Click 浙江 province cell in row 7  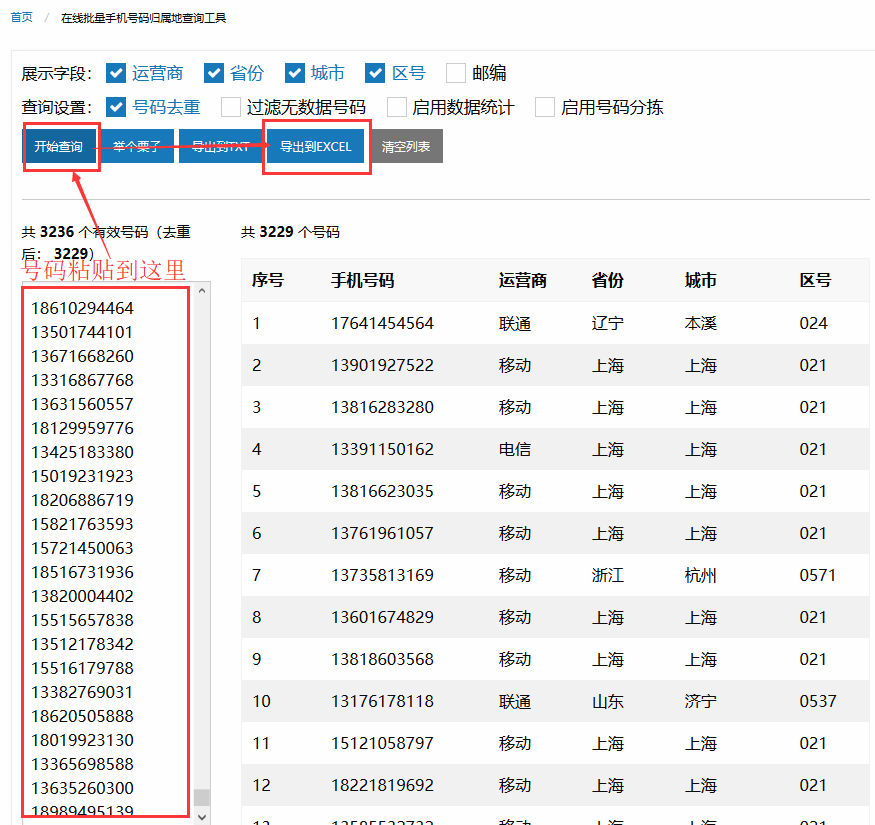pyautogui.click(x=608, y=575)
